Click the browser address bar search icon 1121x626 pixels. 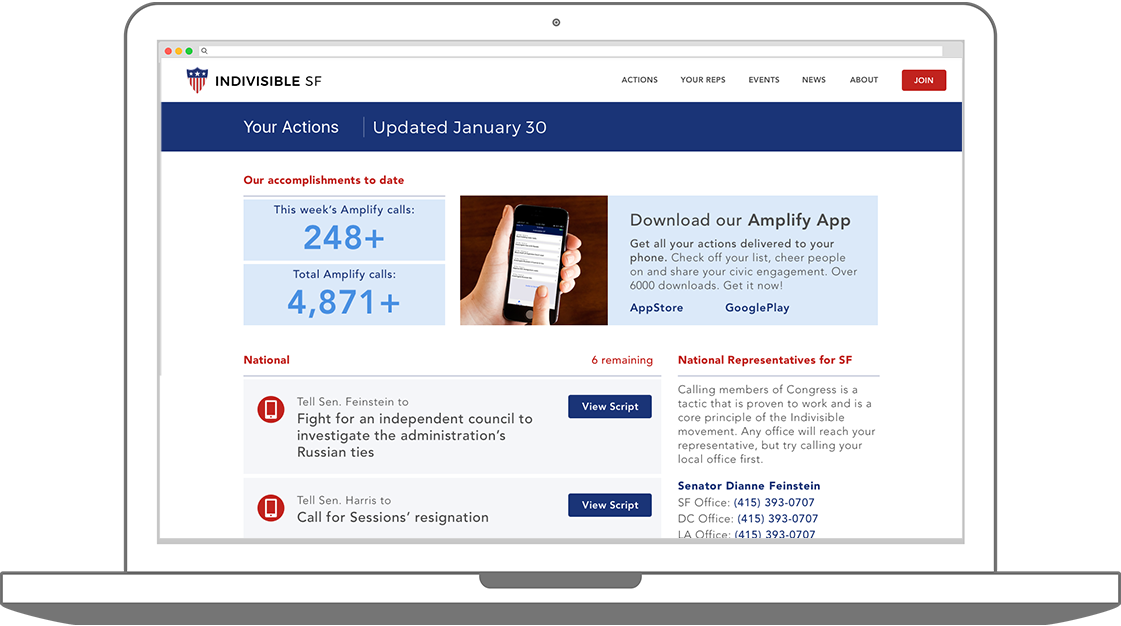pyautogui.click(x=204, y=51)
